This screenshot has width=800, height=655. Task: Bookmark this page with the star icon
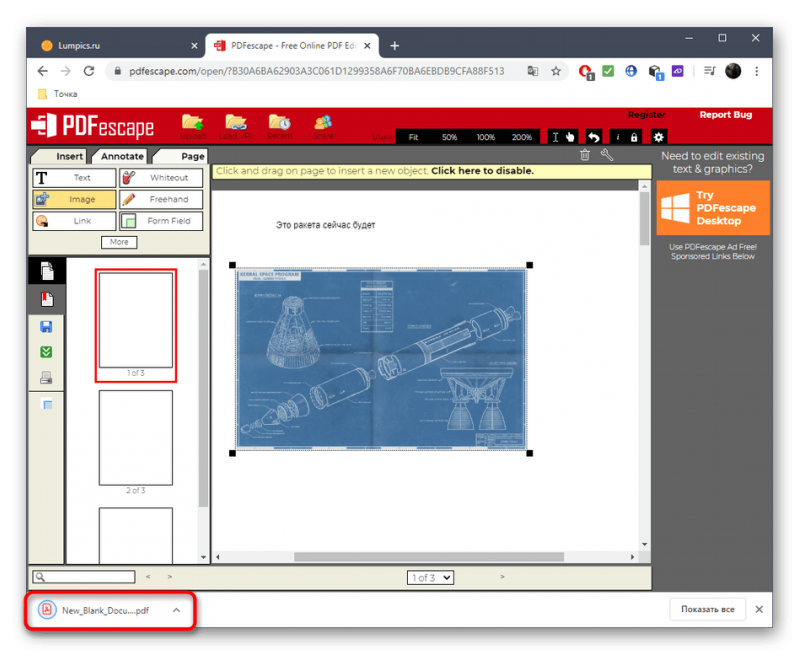556,71
